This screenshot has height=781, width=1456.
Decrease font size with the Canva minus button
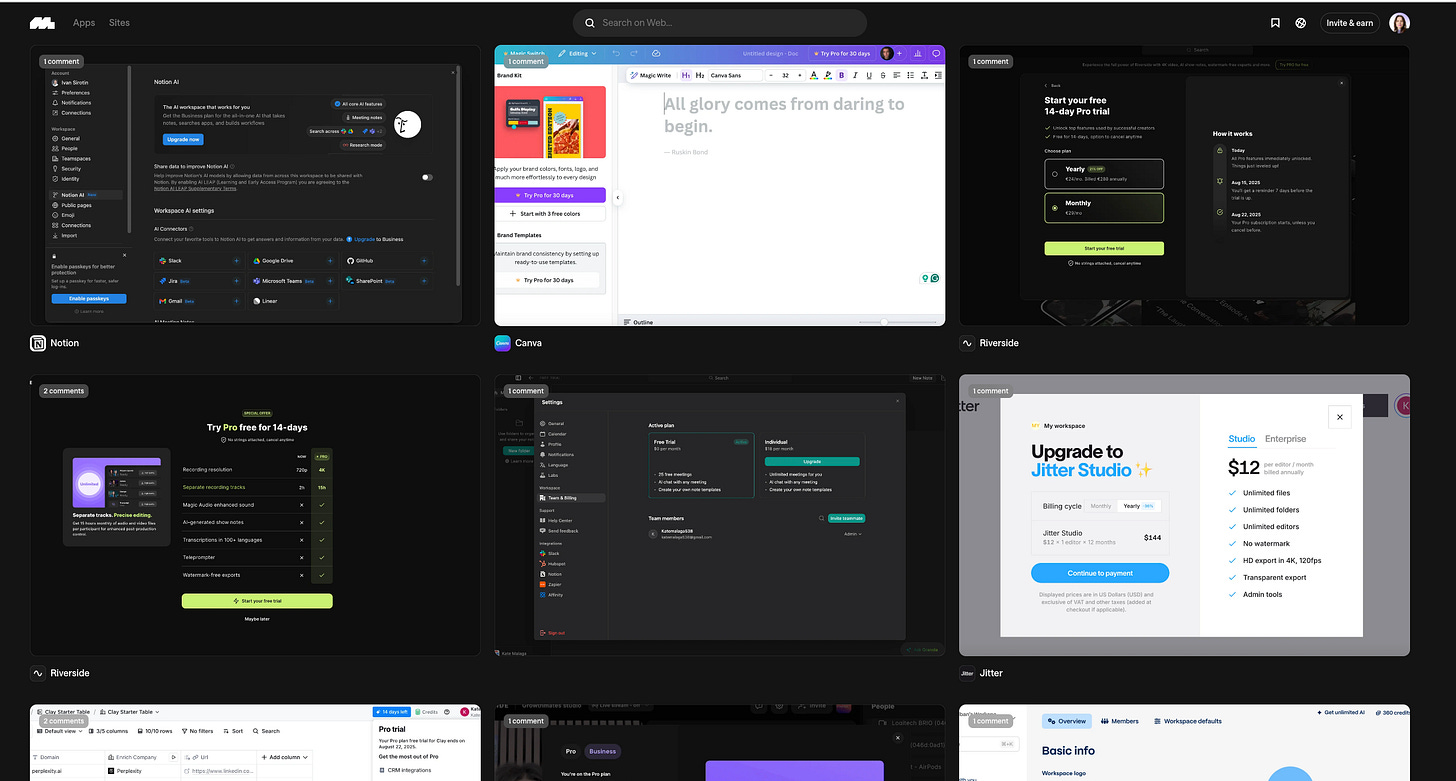coord(771,75)
